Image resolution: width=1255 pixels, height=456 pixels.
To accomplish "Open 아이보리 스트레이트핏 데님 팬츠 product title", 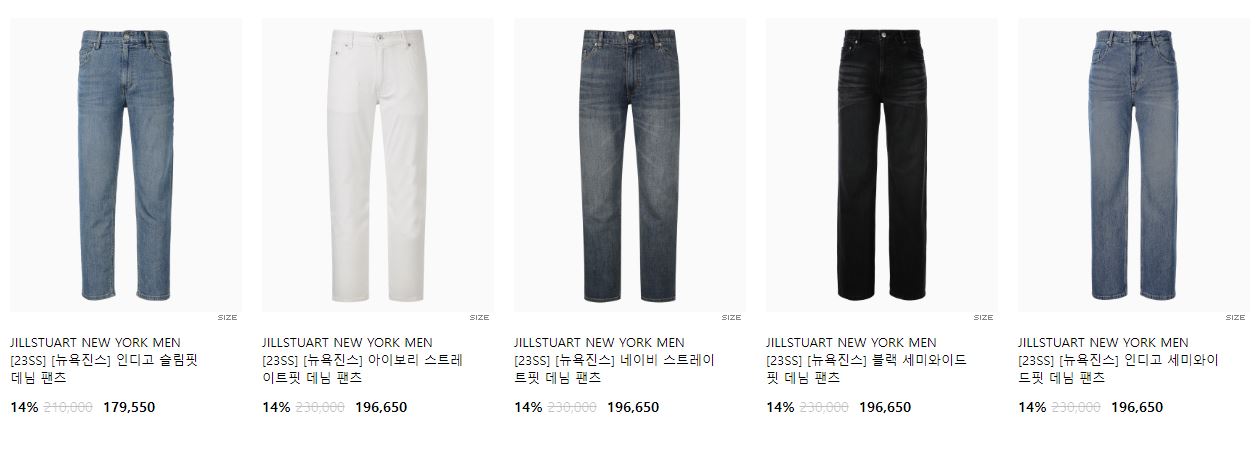I will 362,369.
